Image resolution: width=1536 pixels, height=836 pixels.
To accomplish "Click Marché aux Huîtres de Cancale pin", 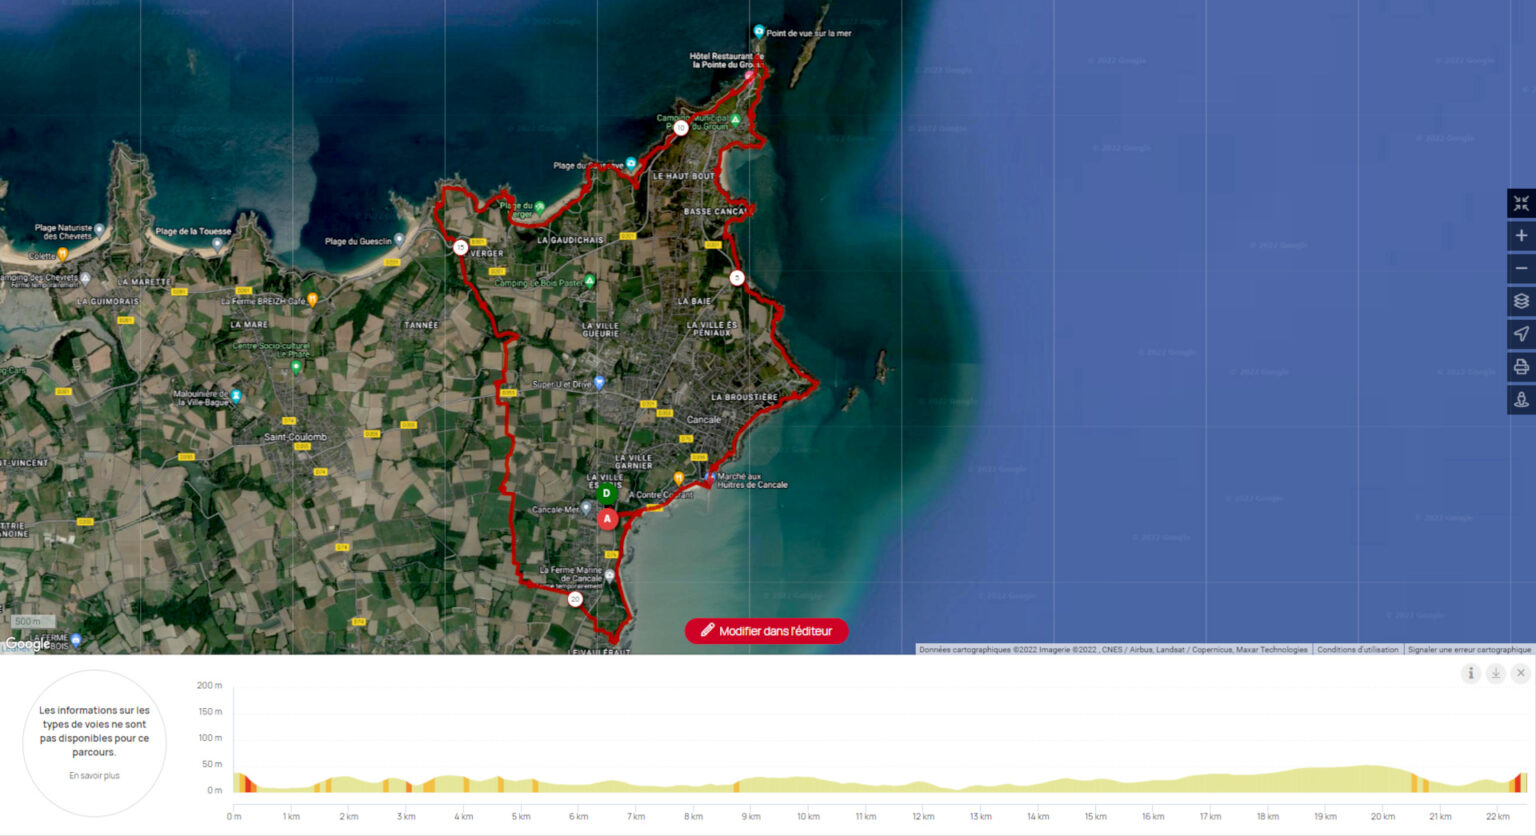I will tap(711, 477).
